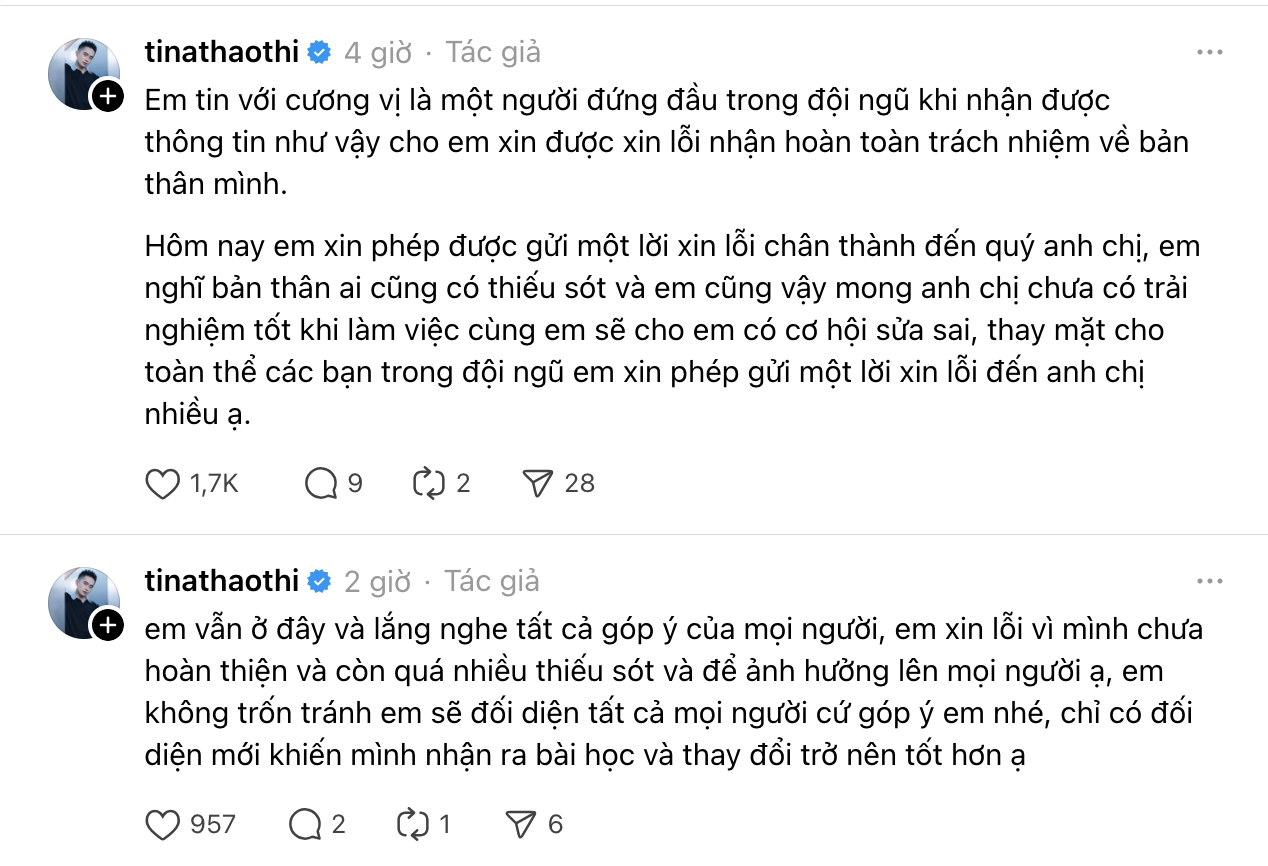Image resolution: width=1268 pixels, height=866 pixels.
Task: Follow author via plus badge on first avatar
Action: pyautogui.click(x=107, y=98)
